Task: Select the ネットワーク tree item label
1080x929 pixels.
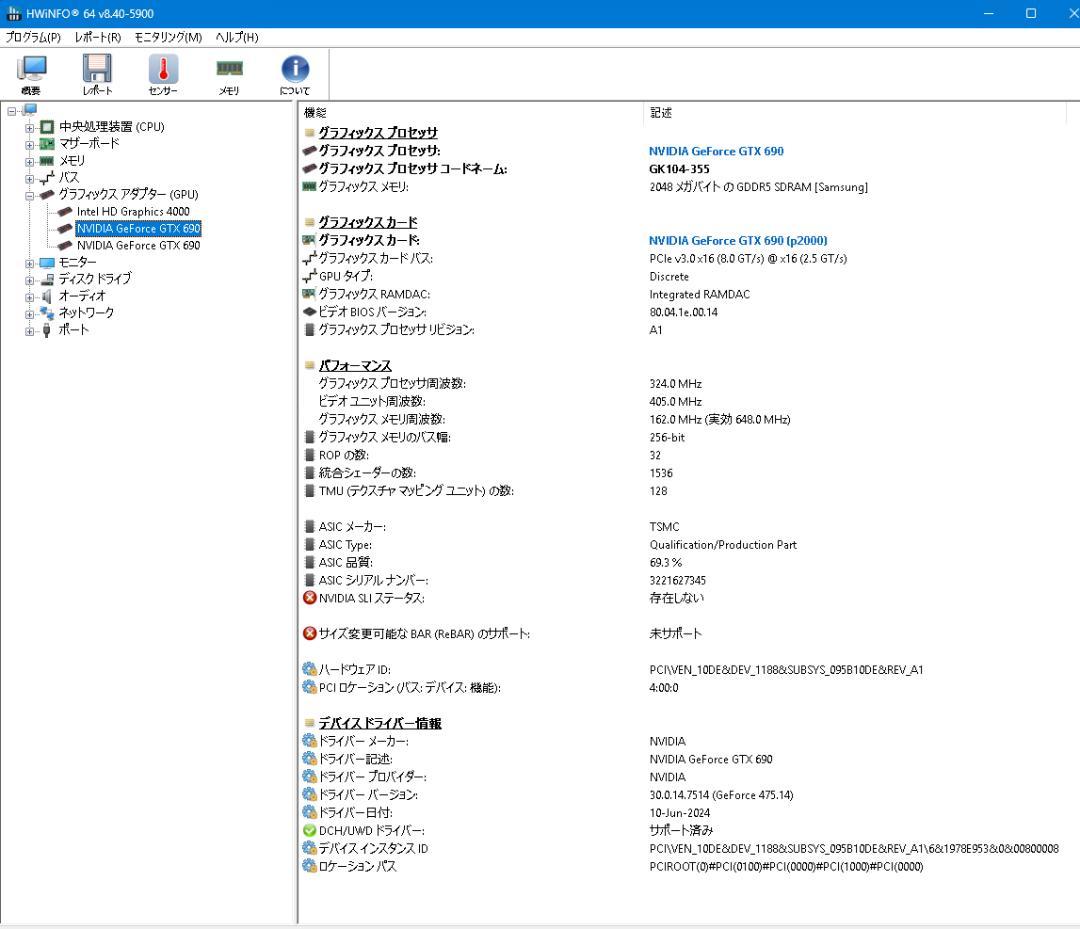Action: coord(86,313)
